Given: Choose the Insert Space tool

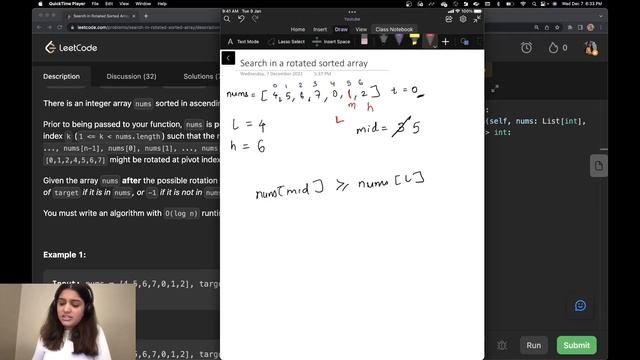Looking at the screenshot, I should click(331, 42).
